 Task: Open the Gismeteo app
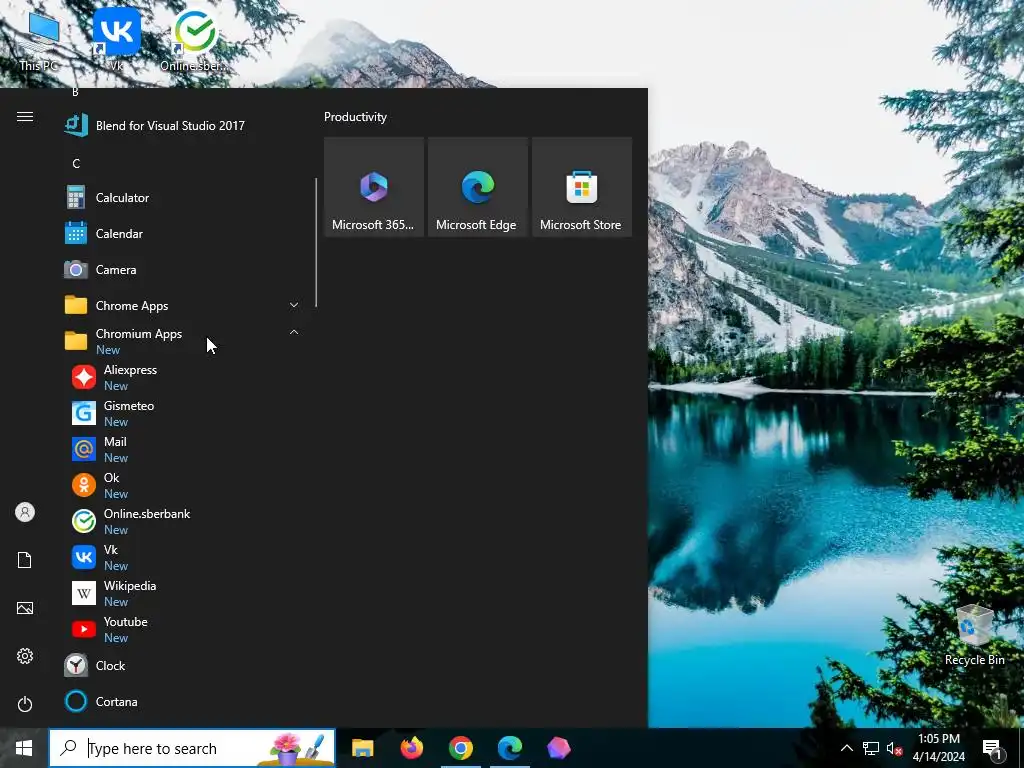183,413
